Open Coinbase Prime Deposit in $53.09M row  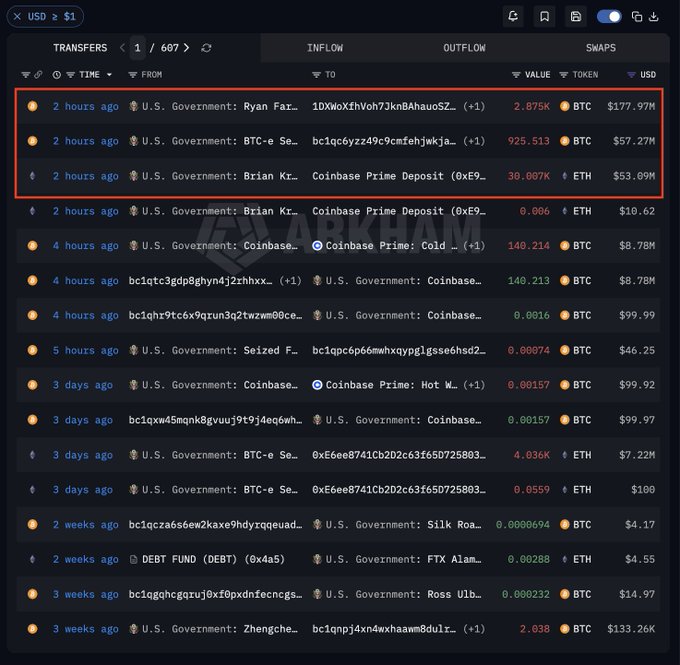pyautogui.click(x=399, y=176)
